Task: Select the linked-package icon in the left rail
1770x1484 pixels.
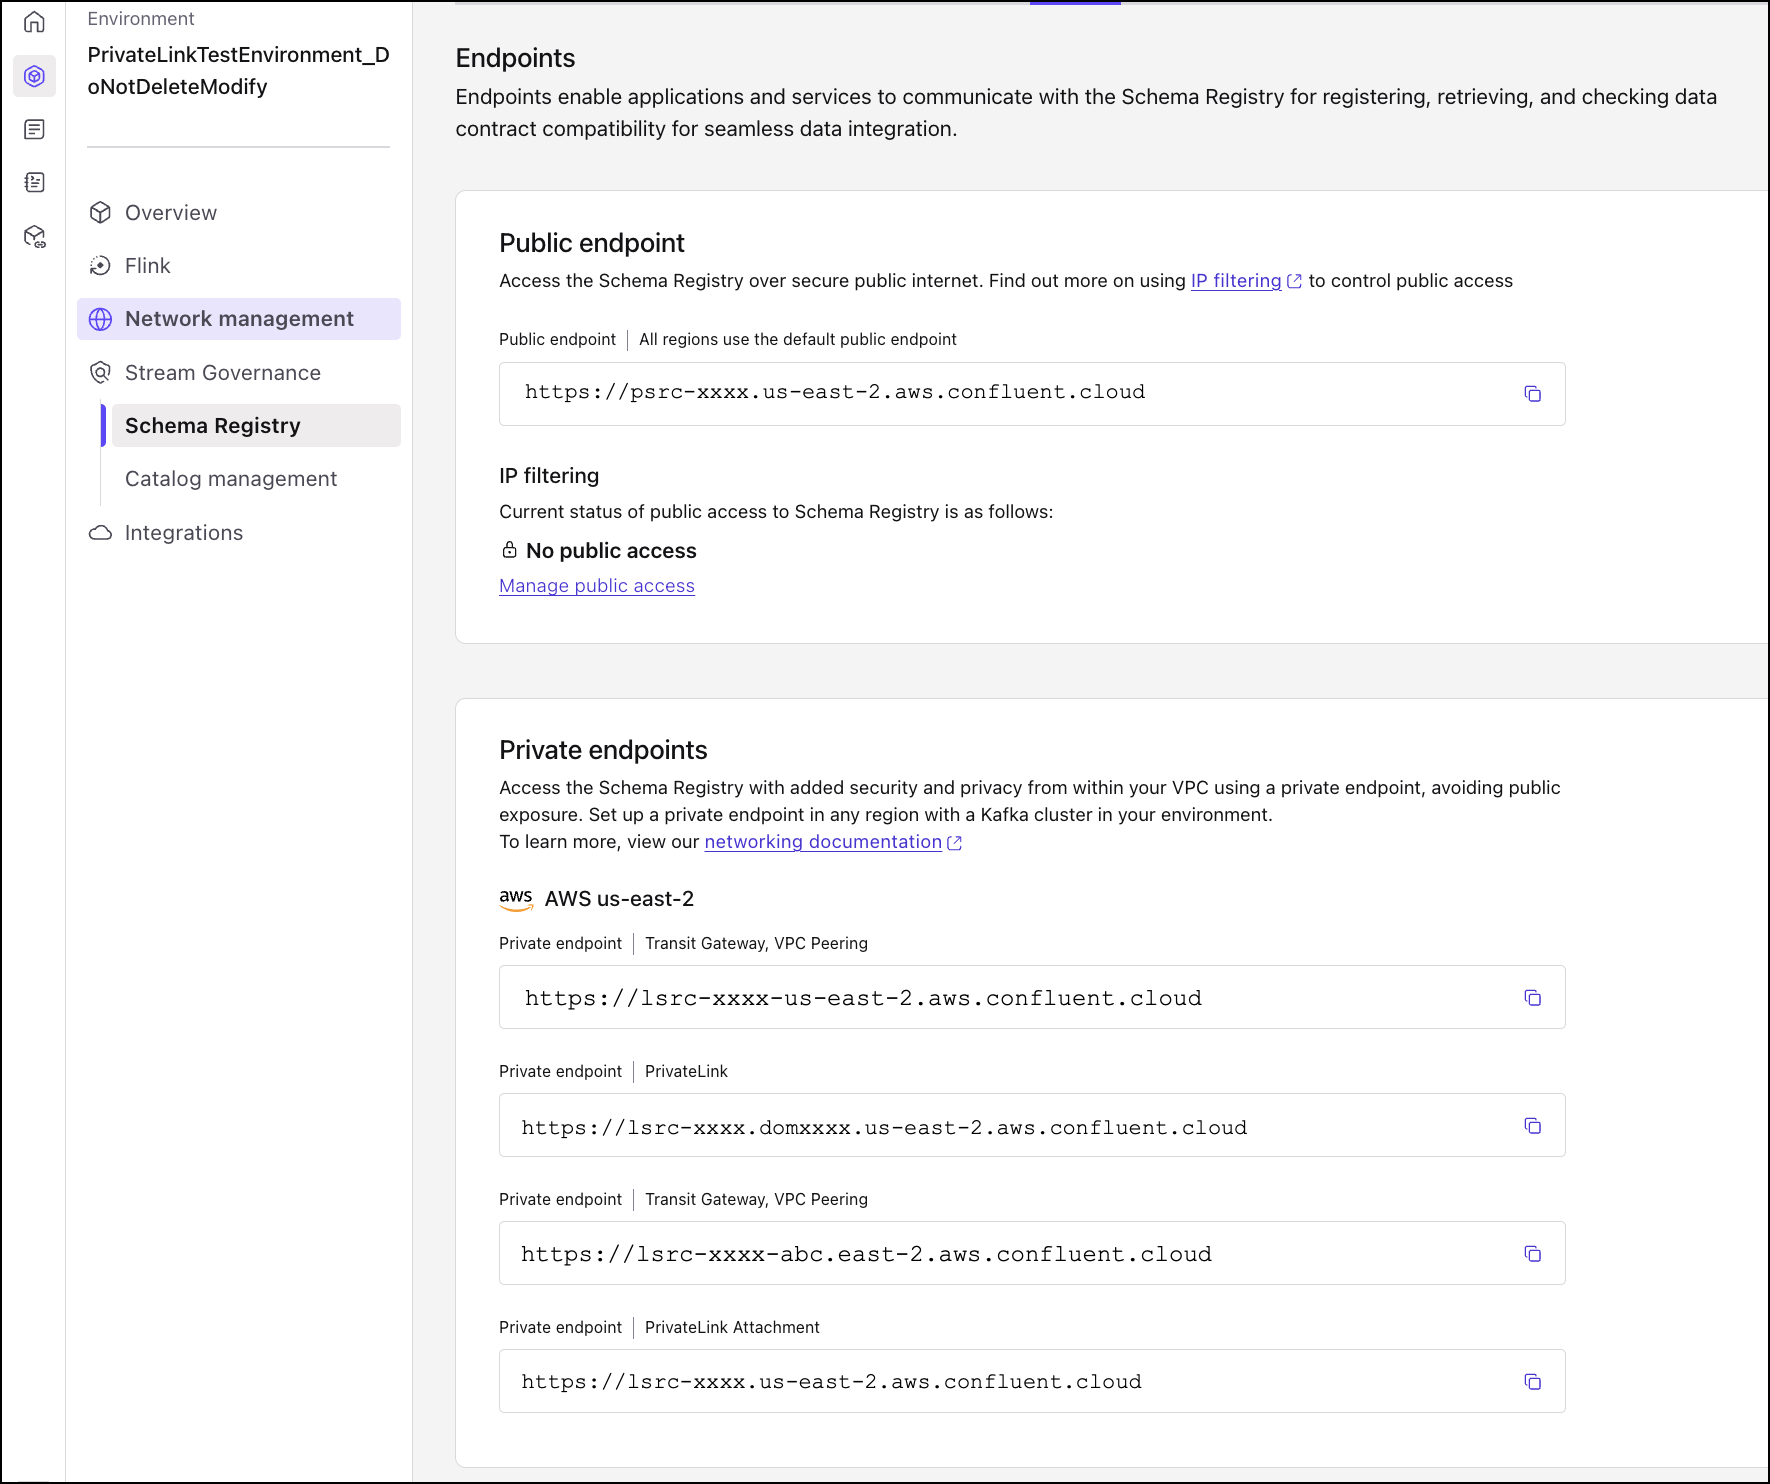Action: coord(34,236)
